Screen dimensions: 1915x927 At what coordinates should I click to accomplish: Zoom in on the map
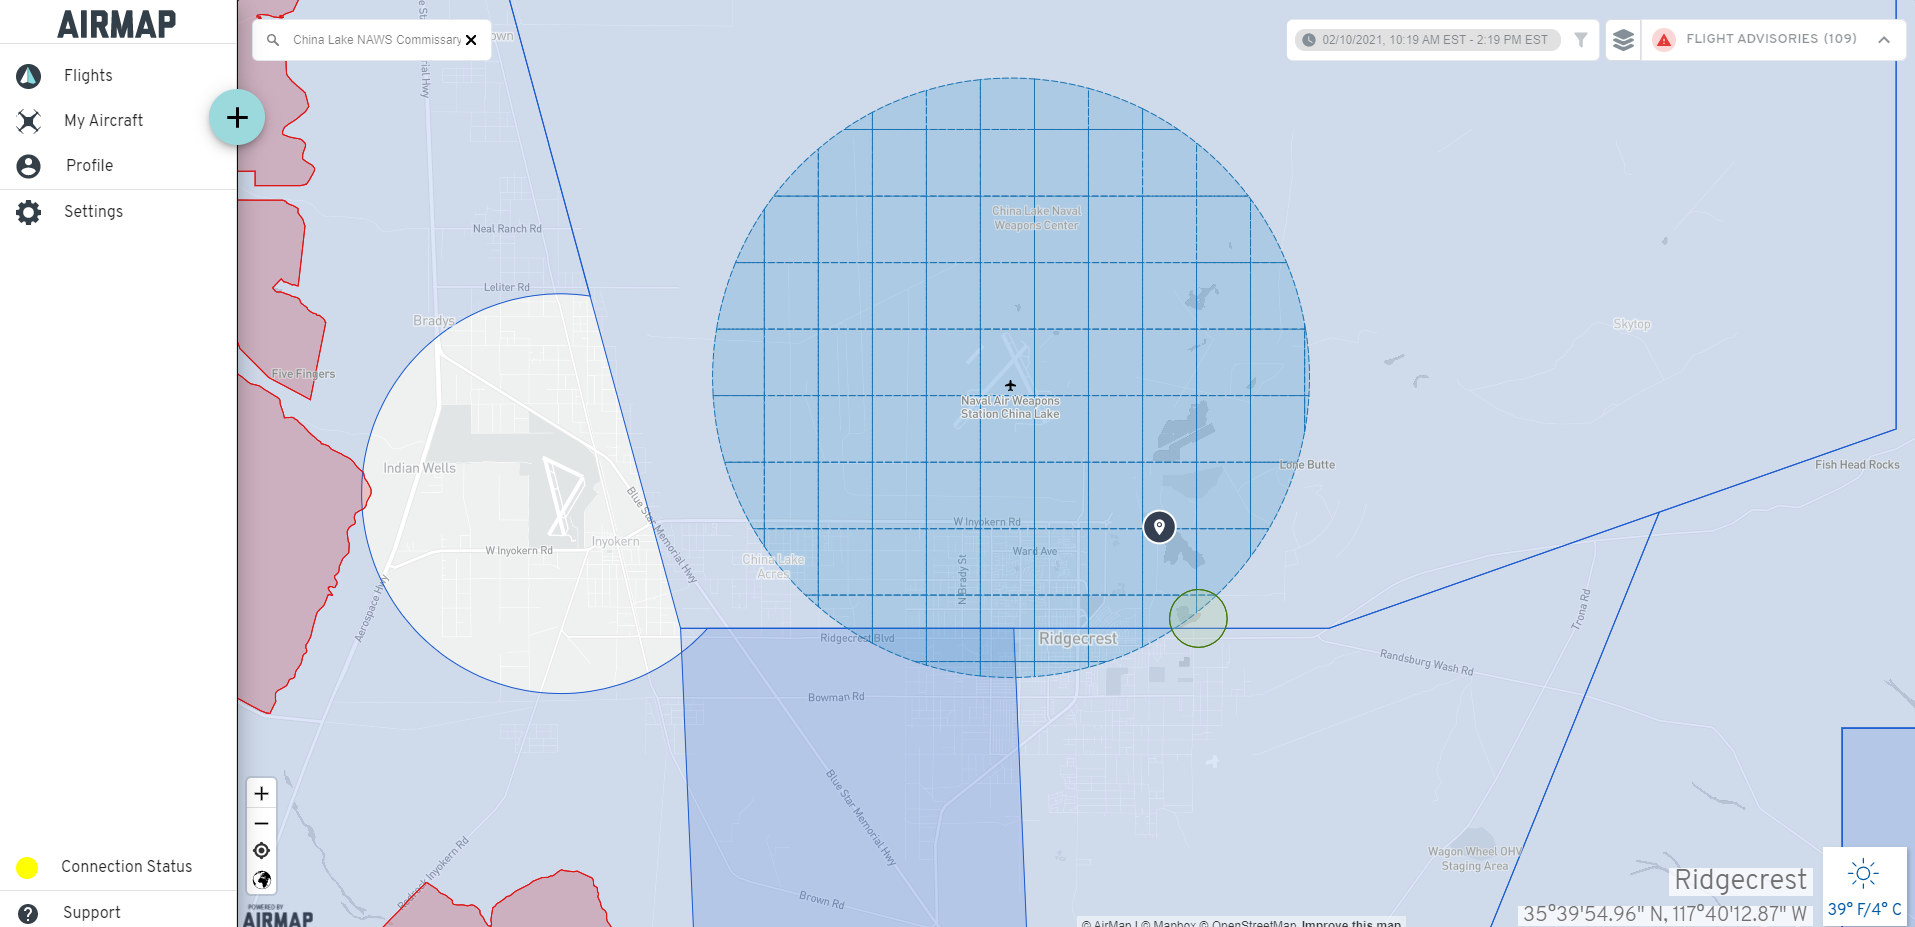pyautogui.click(x=261, y=793)
